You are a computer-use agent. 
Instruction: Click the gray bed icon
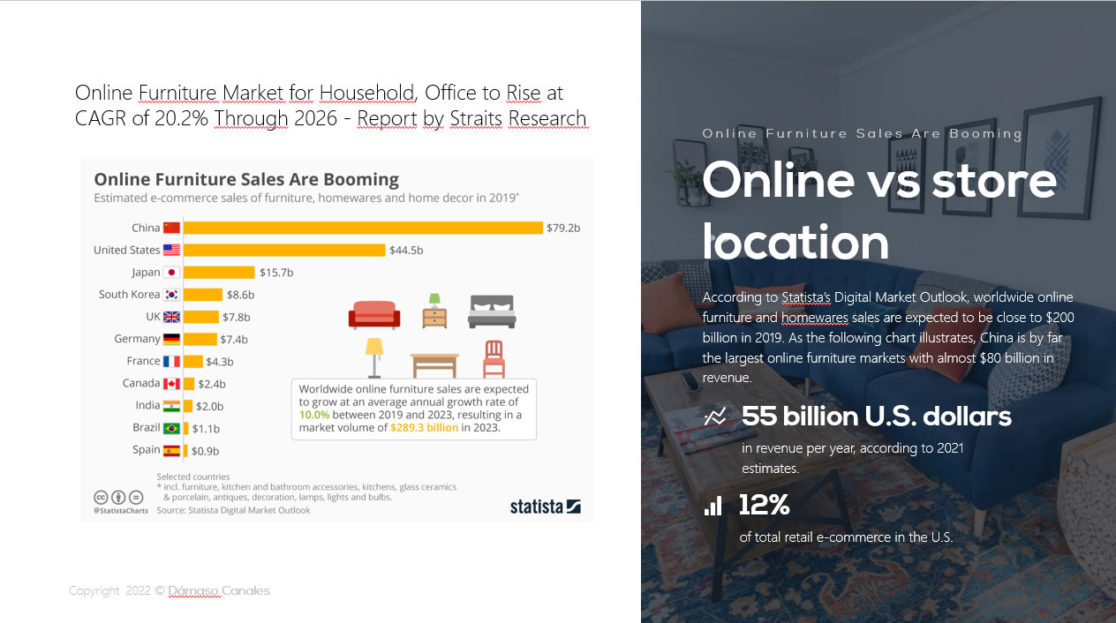coord(491,311)
